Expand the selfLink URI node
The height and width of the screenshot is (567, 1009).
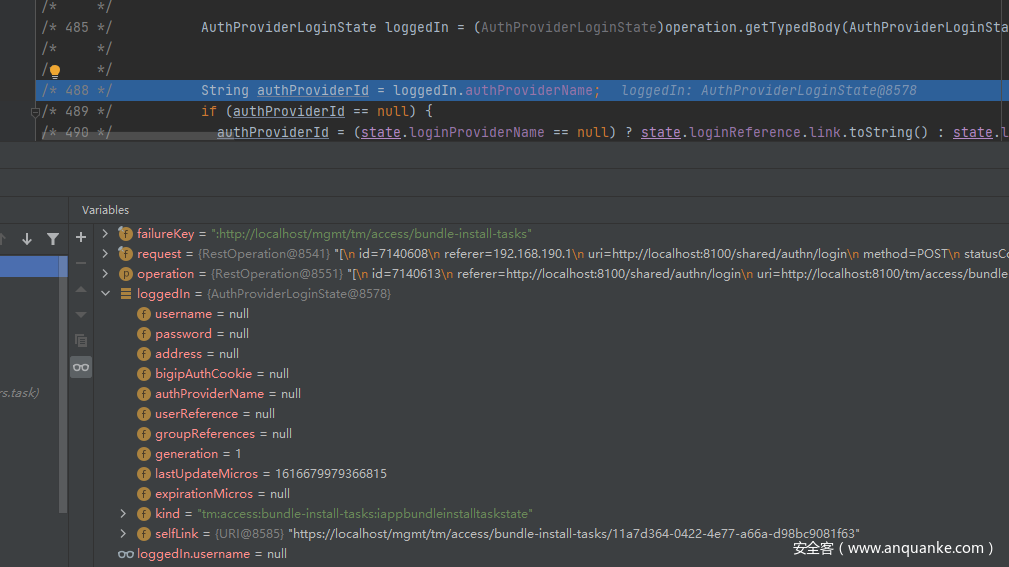point(122,534)
